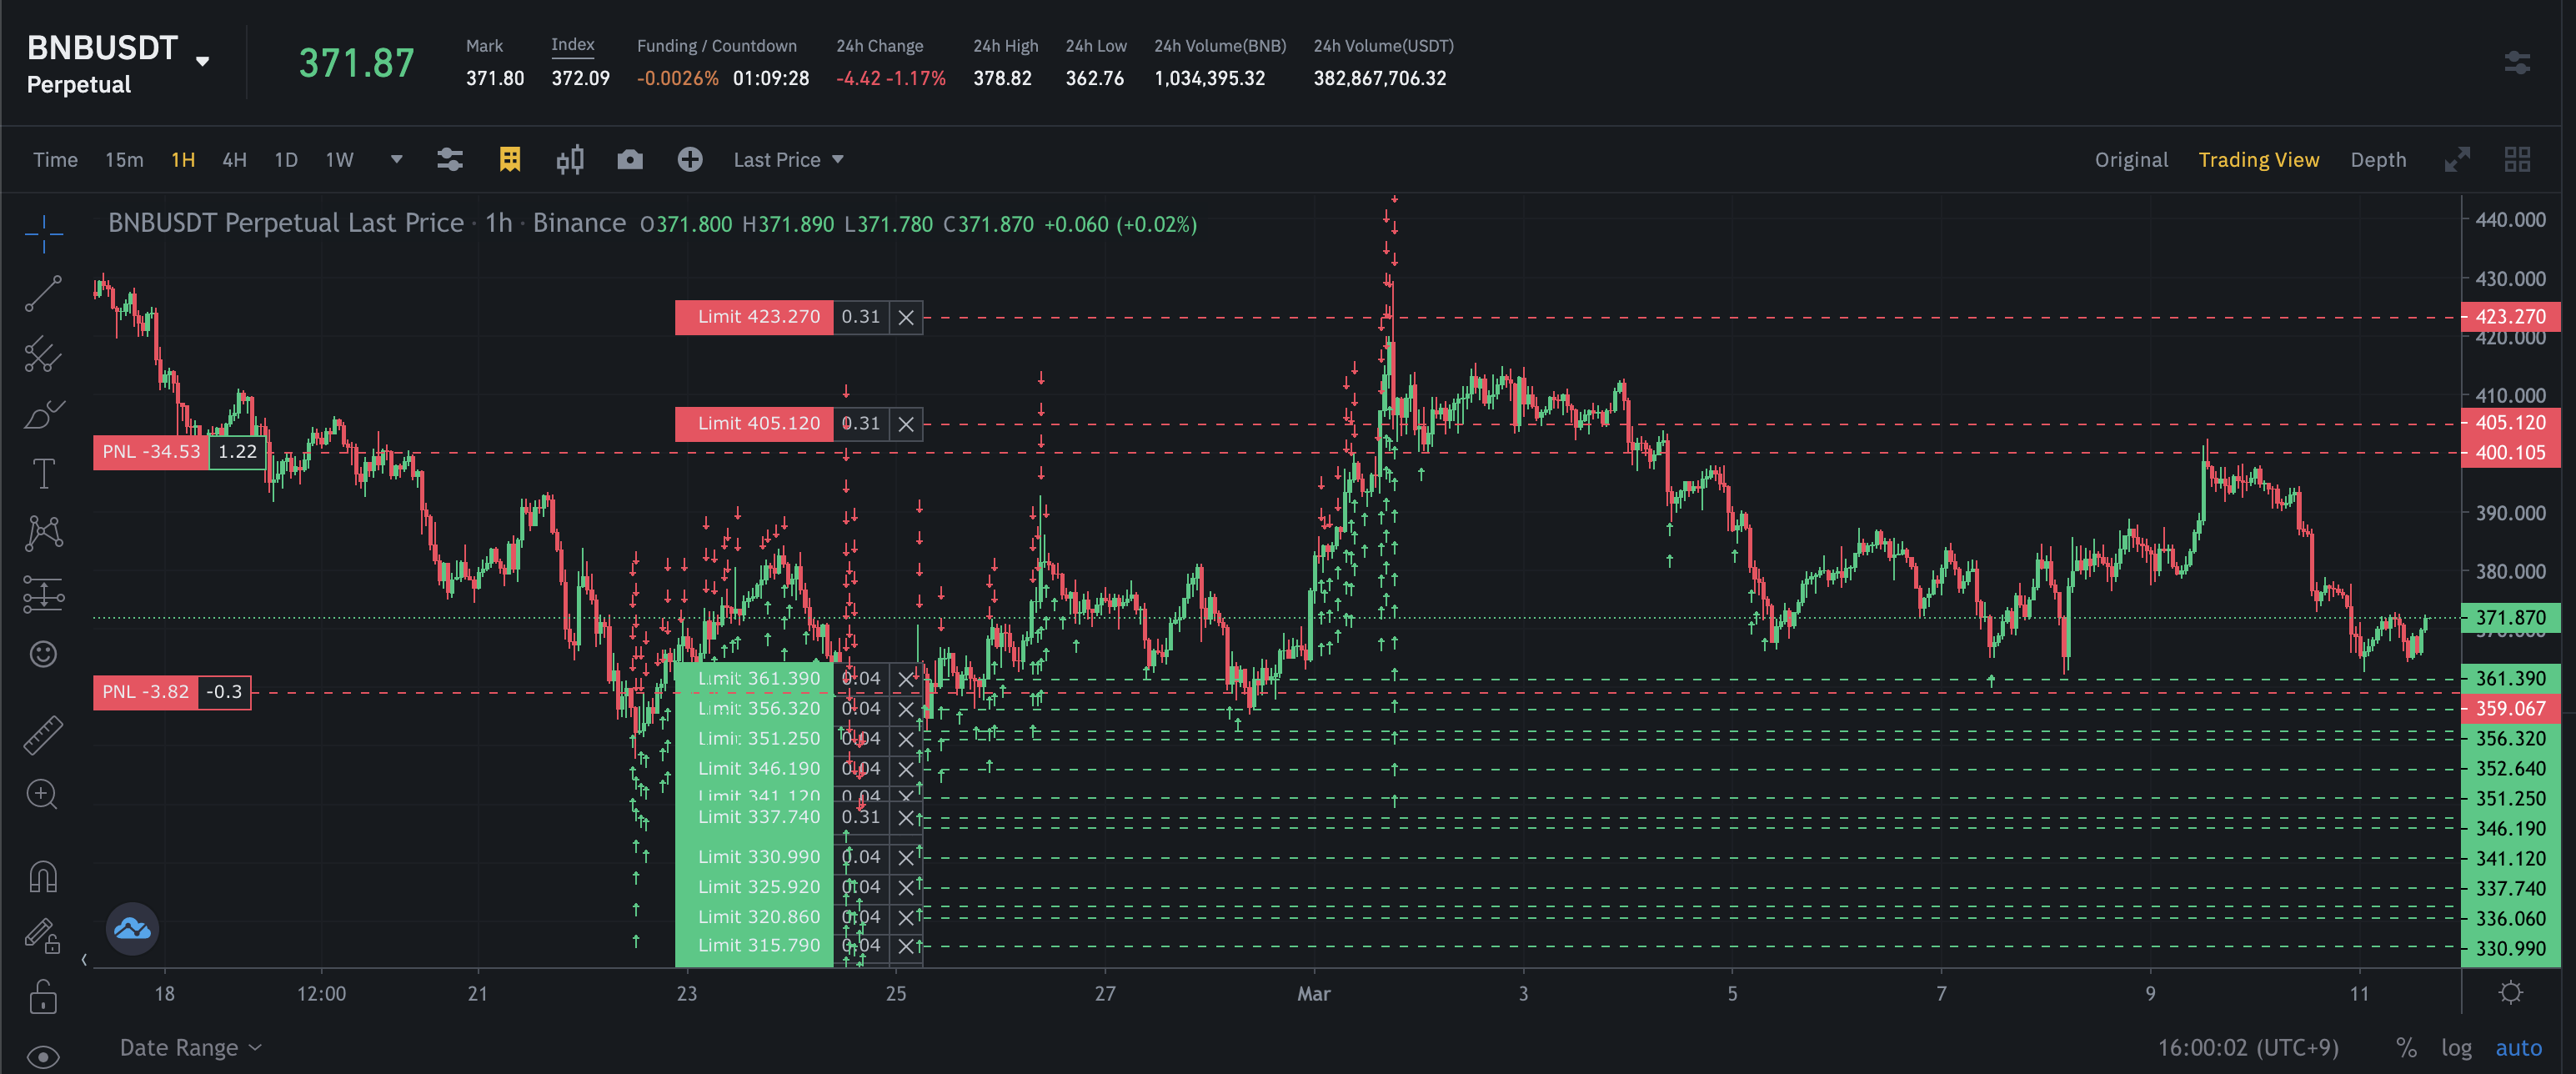Click the zoom in tool
Viewport: 2576px width, 1074px height.
click(x=43, y=795)
